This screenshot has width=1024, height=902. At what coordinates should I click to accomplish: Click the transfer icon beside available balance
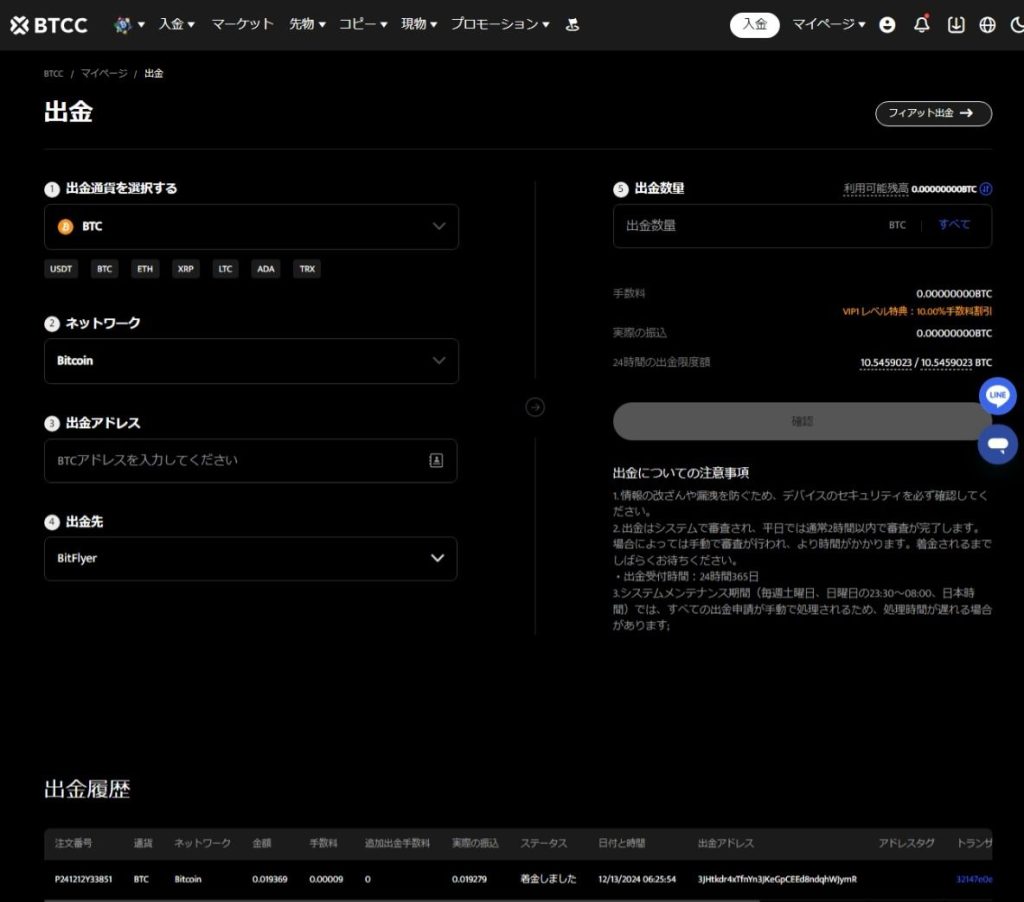pyautogui.click(x=985, y=188)
